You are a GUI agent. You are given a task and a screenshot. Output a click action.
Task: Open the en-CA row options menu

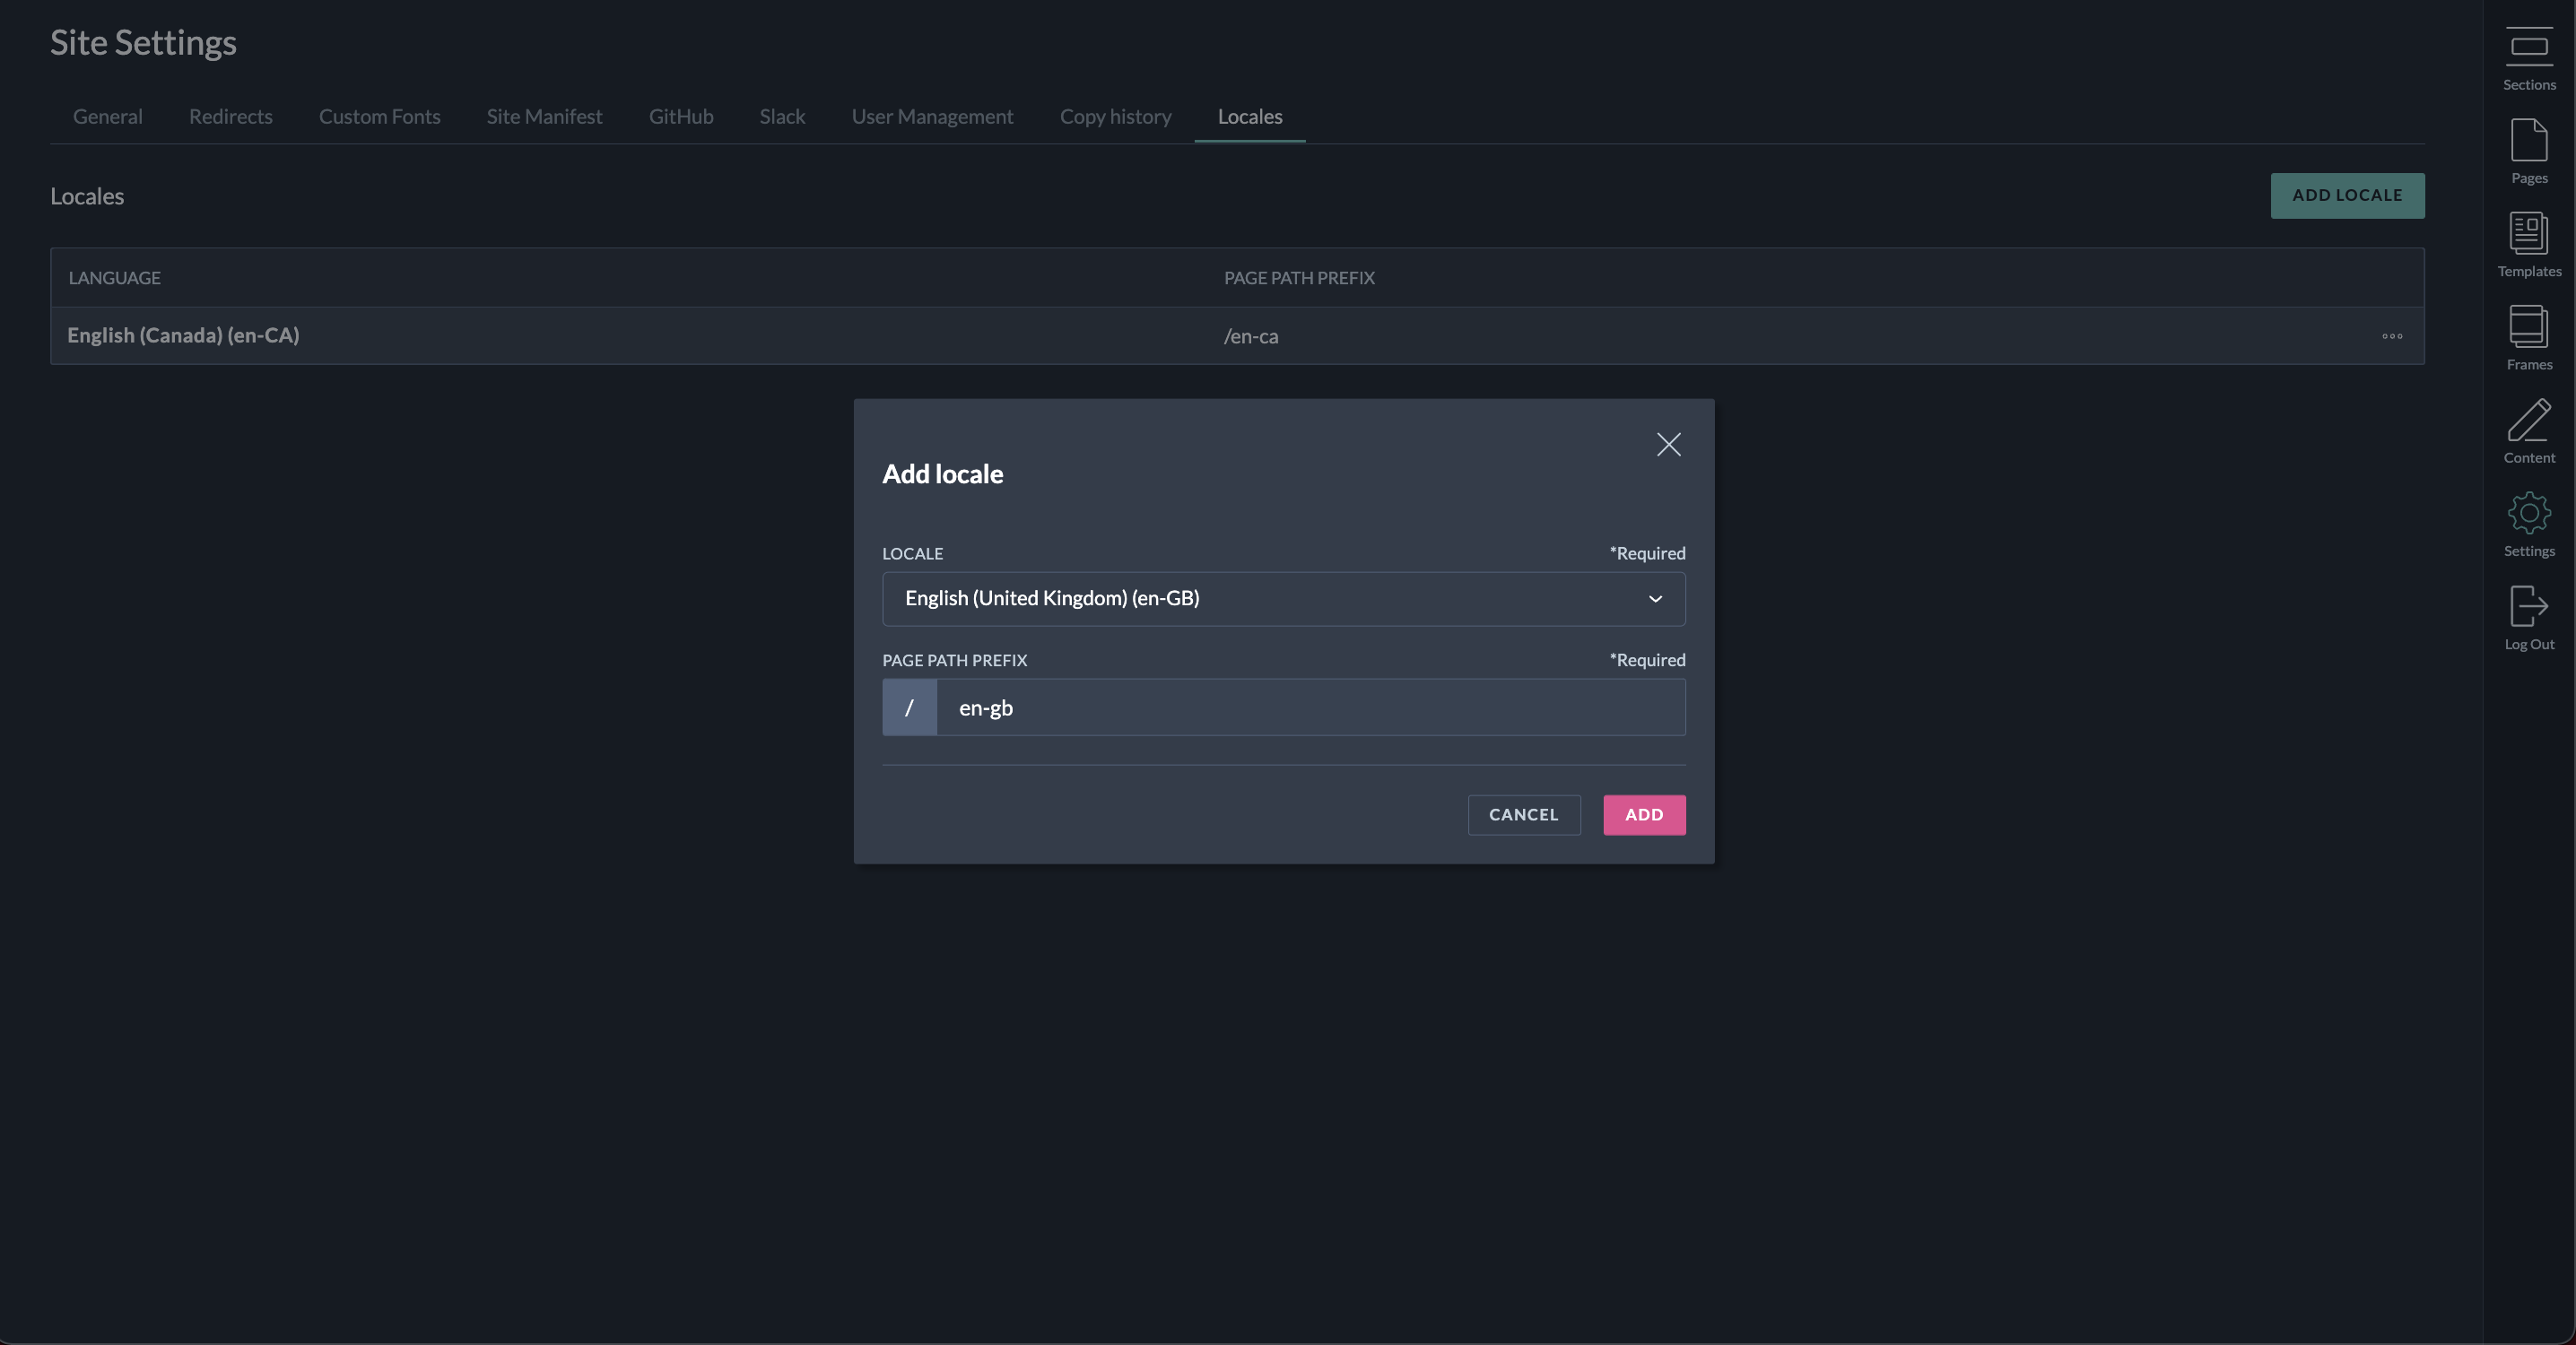[2391, 336]
